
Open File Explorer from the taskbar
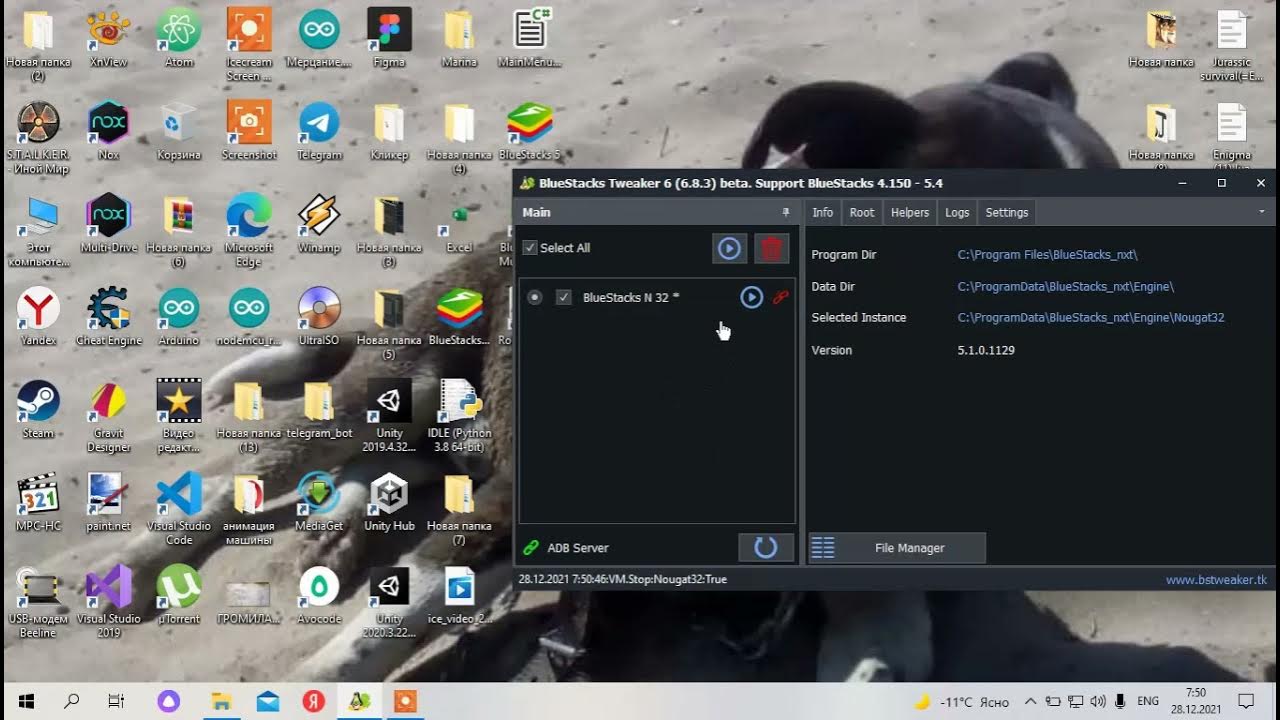pos(221,701)
